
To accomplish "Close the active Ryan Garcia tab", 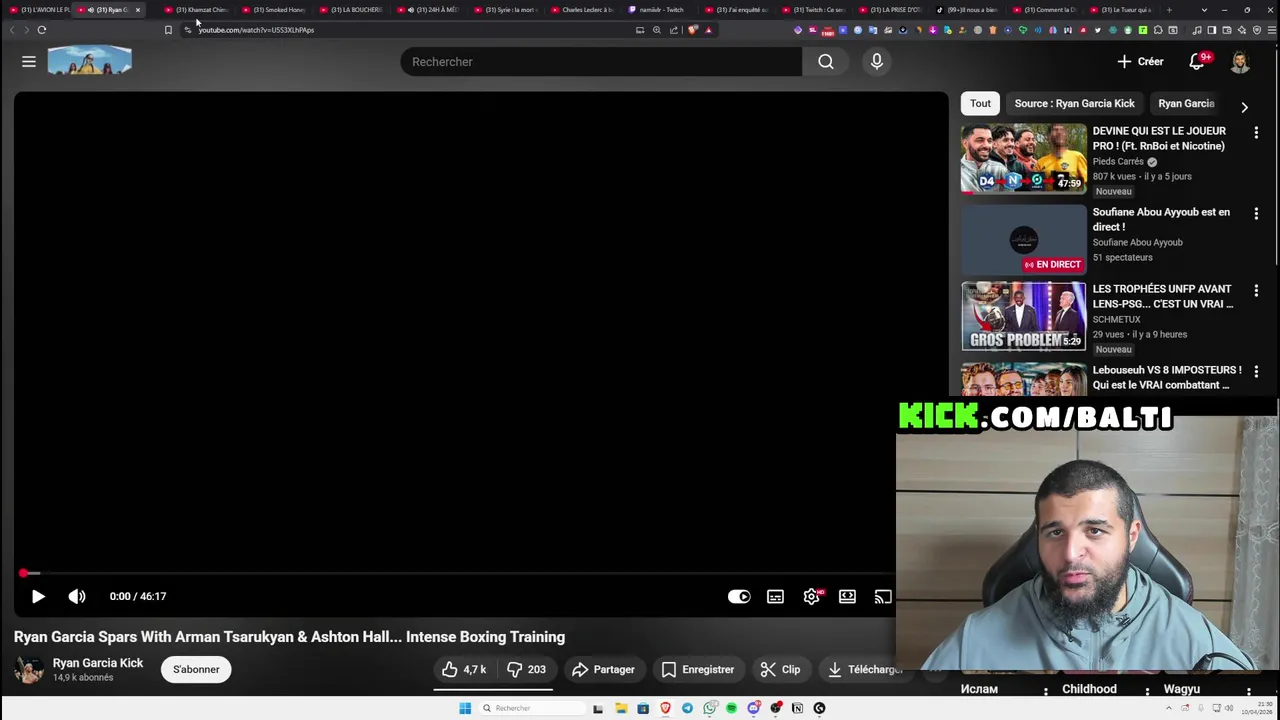I will (x=138, y=10).
